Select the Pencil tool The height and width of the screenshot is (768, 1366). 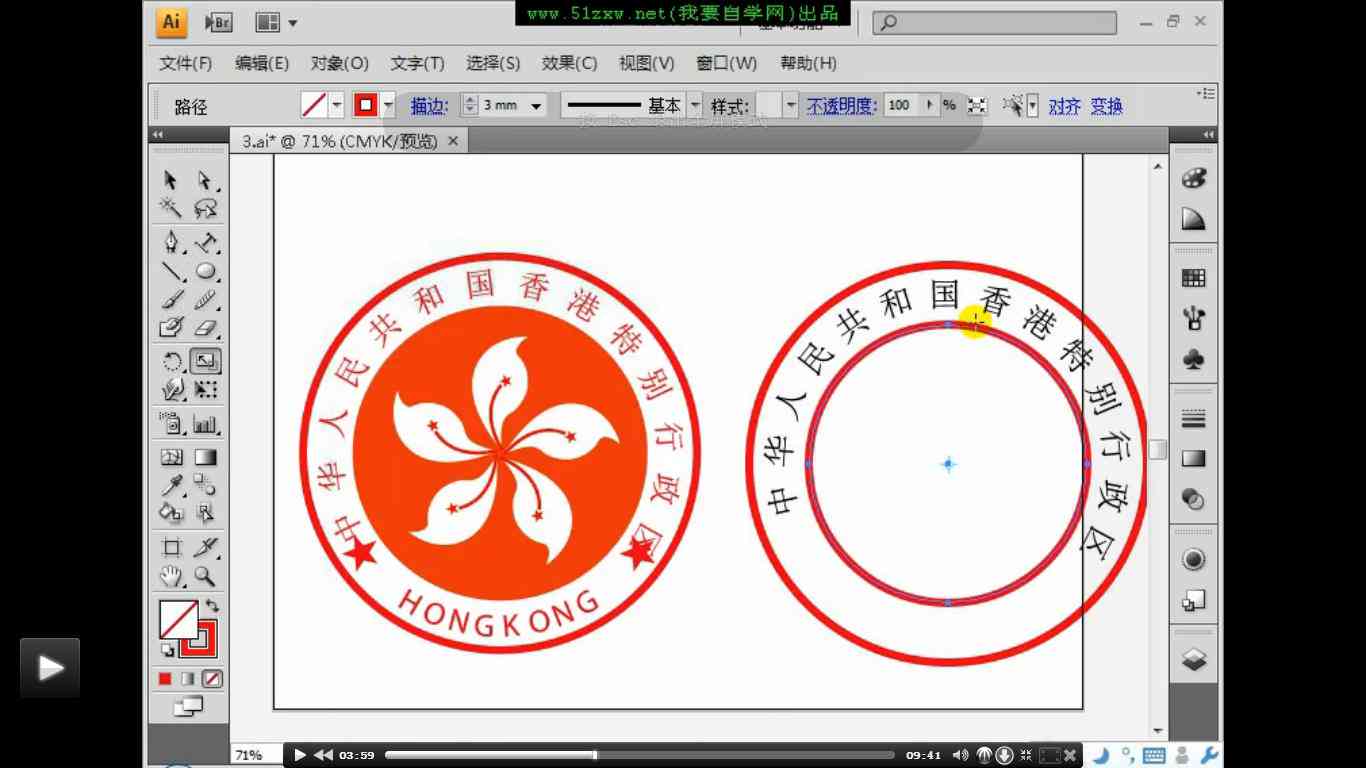tap(206, 299)
